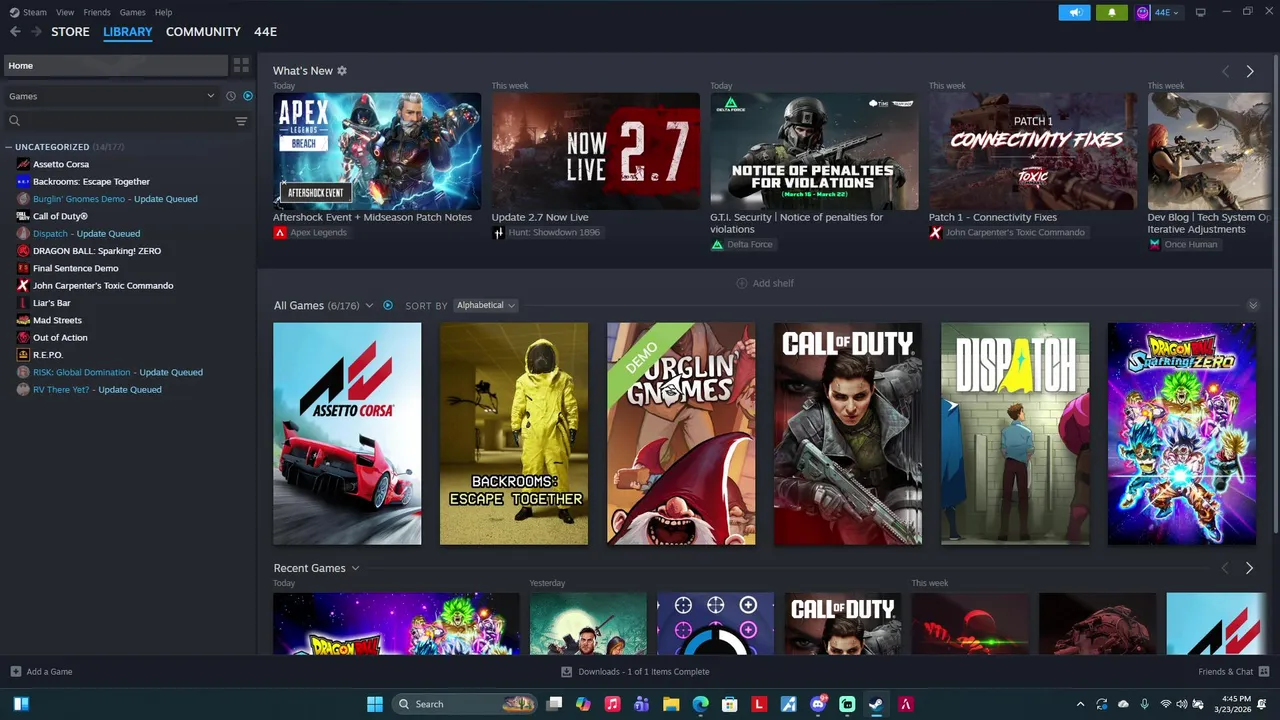The image size is (1280, 720).
Task: Toggle the play filter icon next to All Games
Action: click(388, 305)
